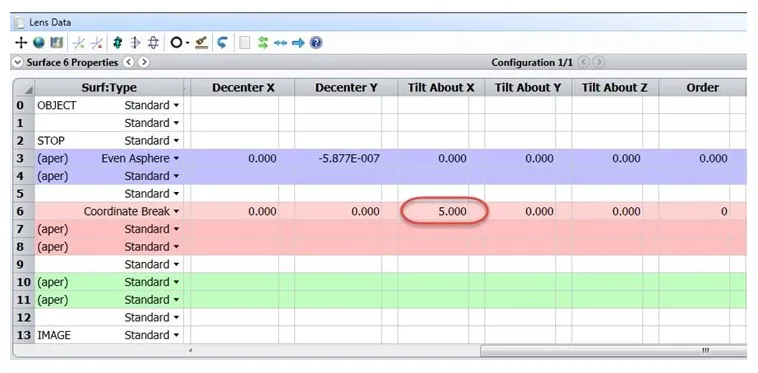Click the green double-arrow refresh icon
Image resolution: width=758 pixels, height=373 pixels.
coord(262,43)
